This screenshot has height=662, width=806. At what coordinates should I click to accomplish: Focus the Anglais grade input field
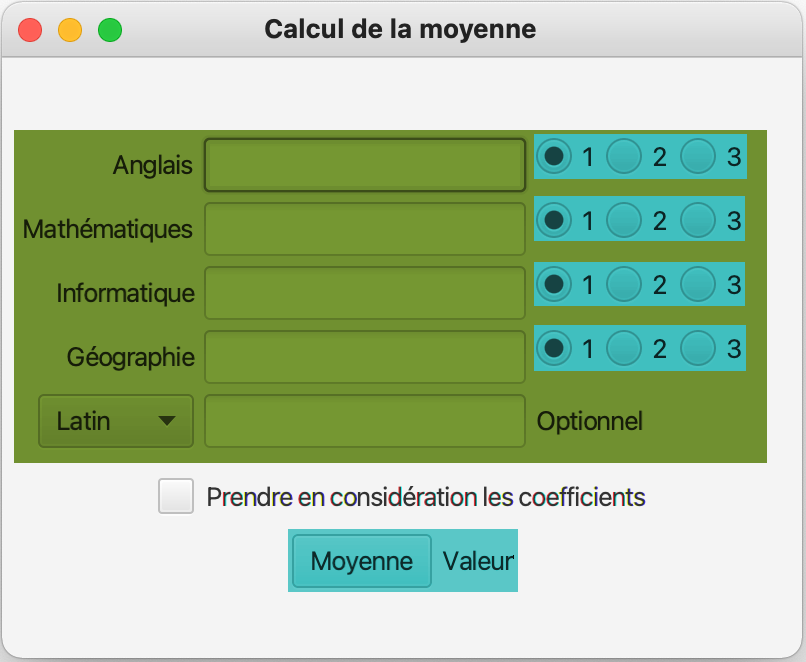point(365,165)
